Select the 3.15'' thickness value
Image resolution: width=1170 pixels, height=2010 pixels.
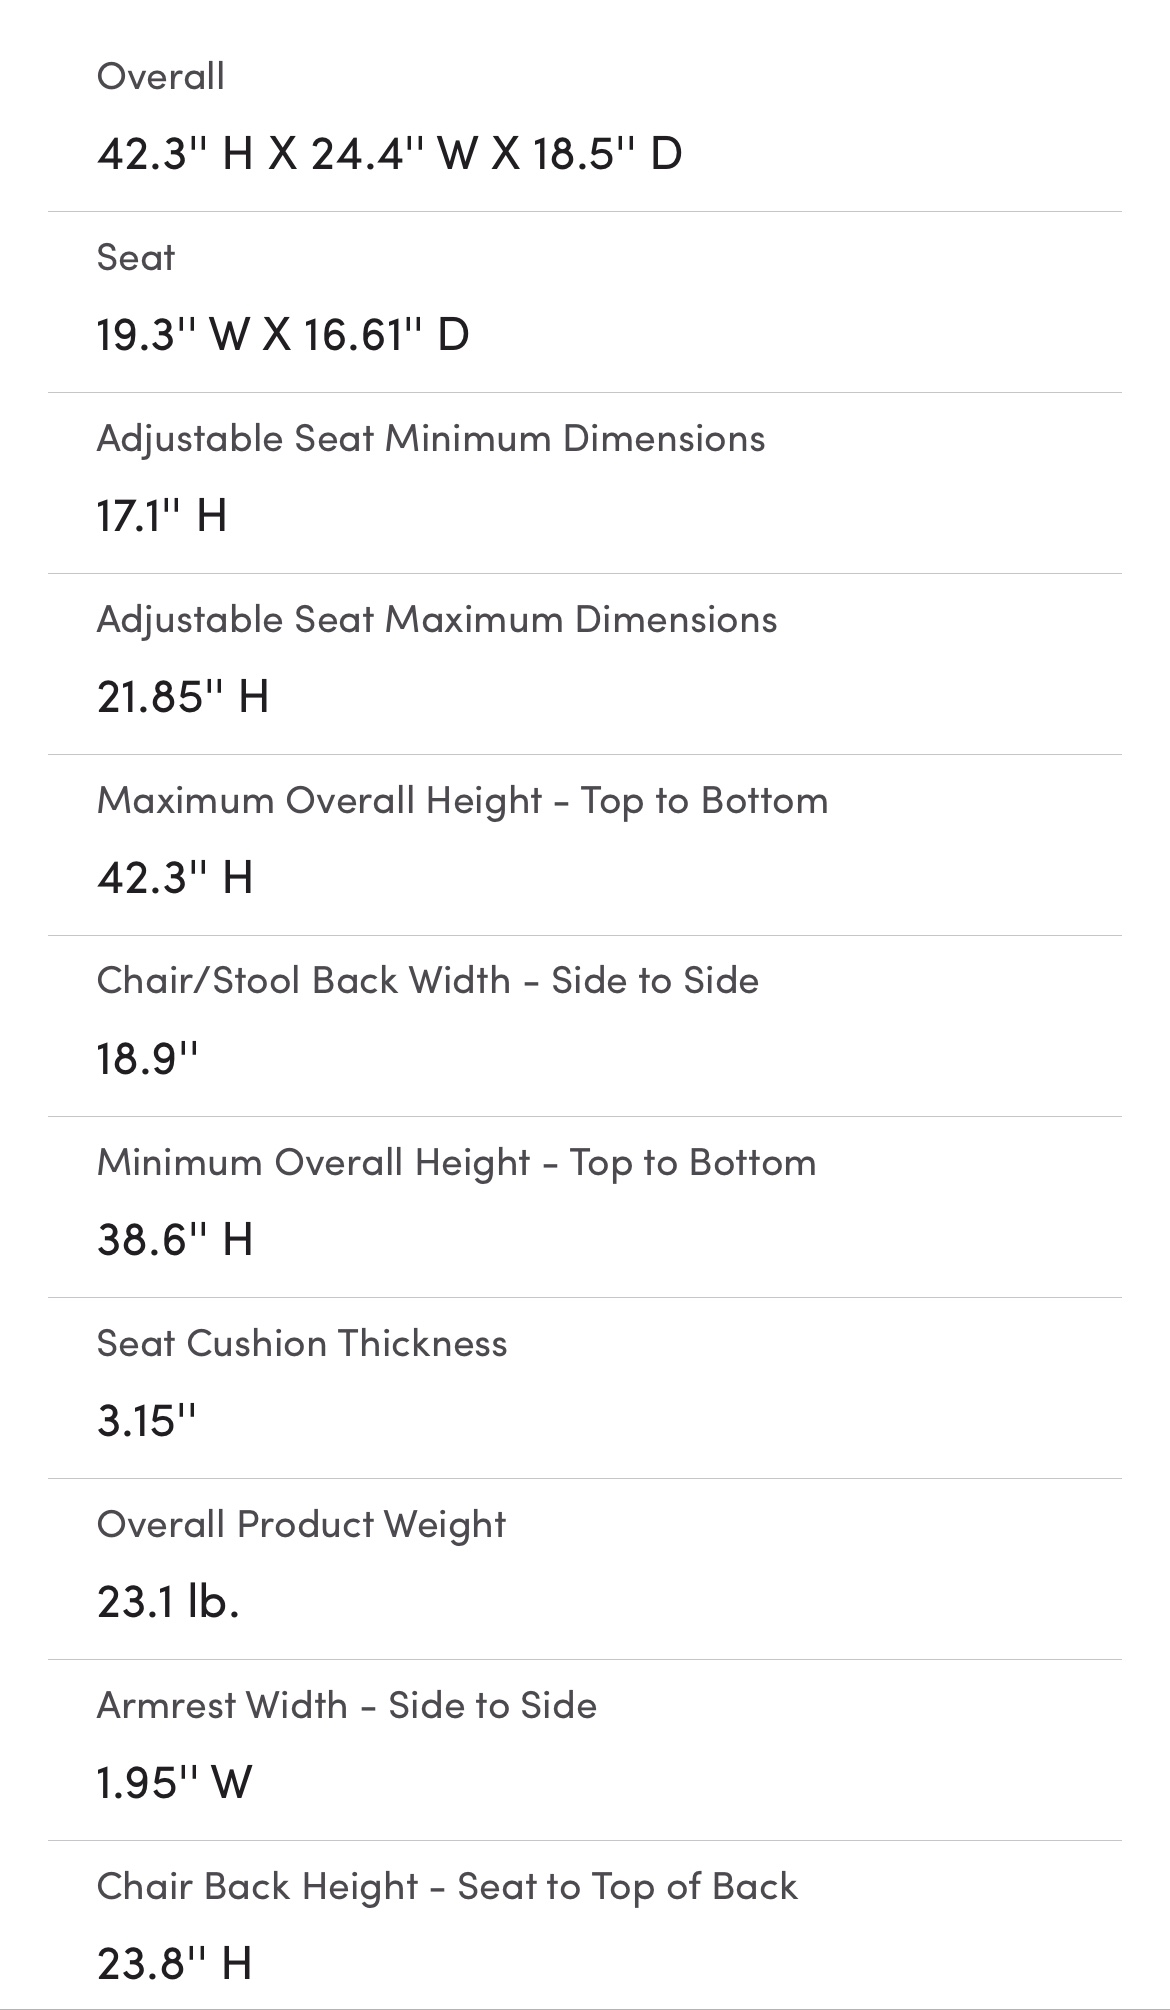(147, 1421)
